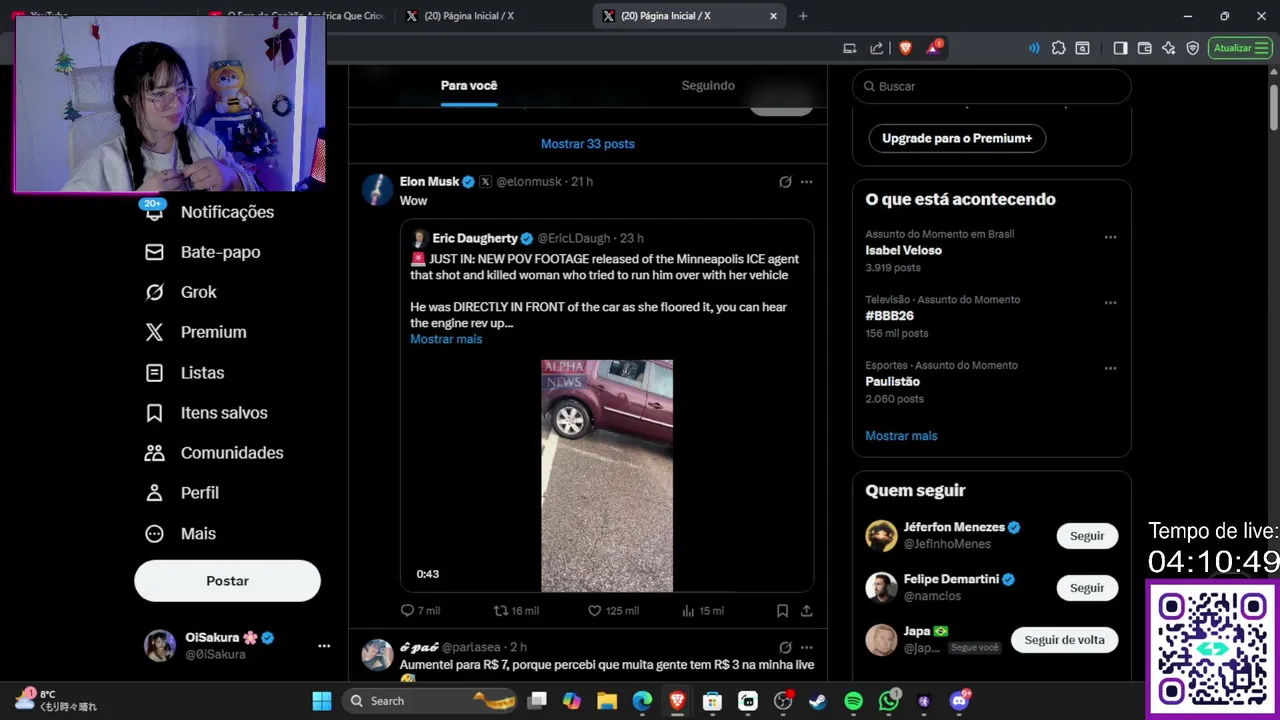Click Notificações menu label
The width and height of the screenshot is (1280, 720).
[227, 212]
